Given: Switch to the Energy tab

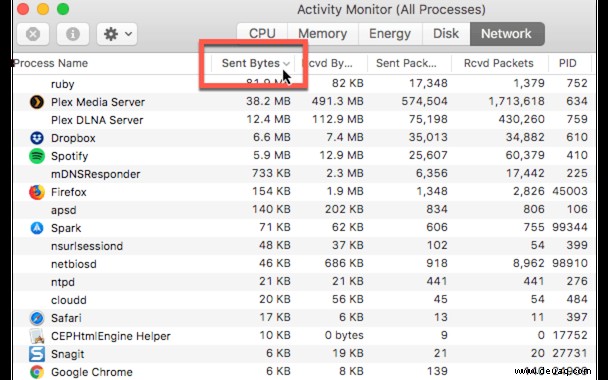Looking at the screenshot, I should coord(390,34).
